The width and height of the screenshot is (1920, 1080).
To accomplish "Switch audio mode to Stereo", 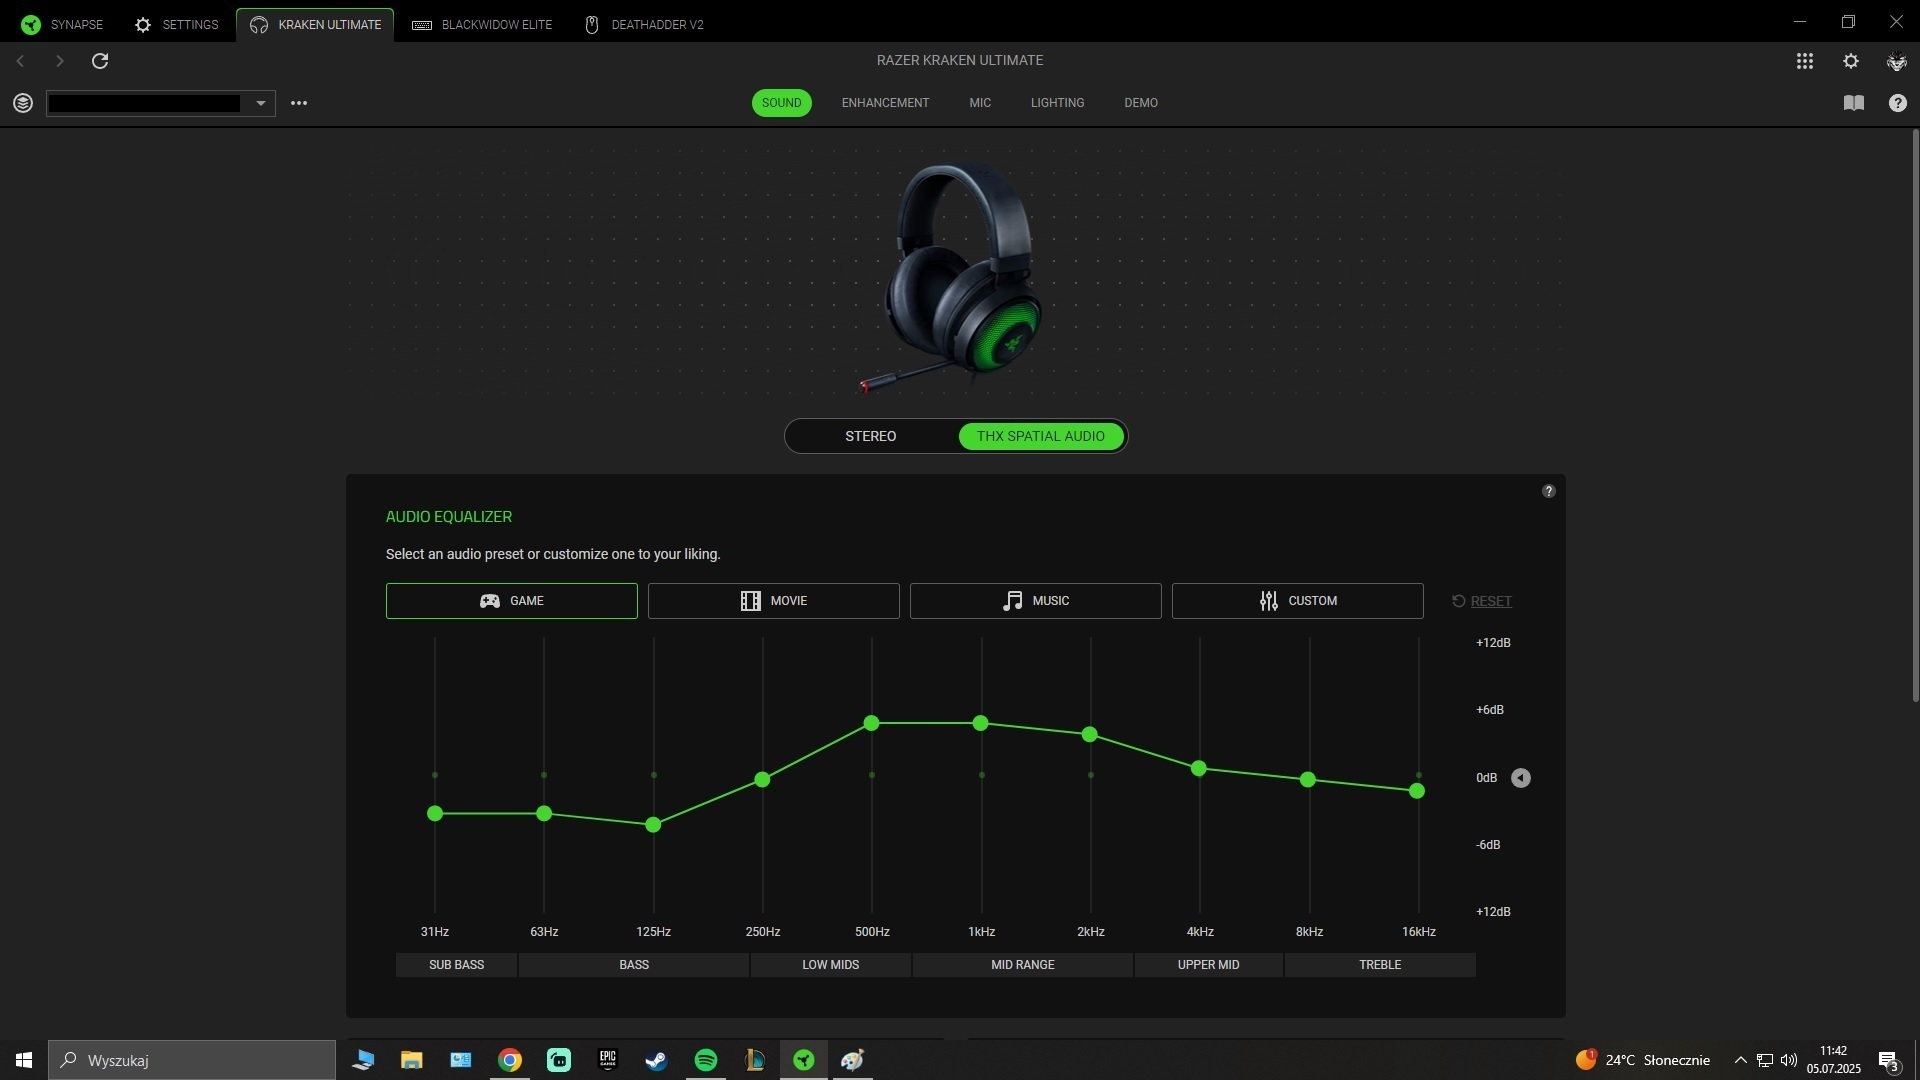I will click(870, 436).
